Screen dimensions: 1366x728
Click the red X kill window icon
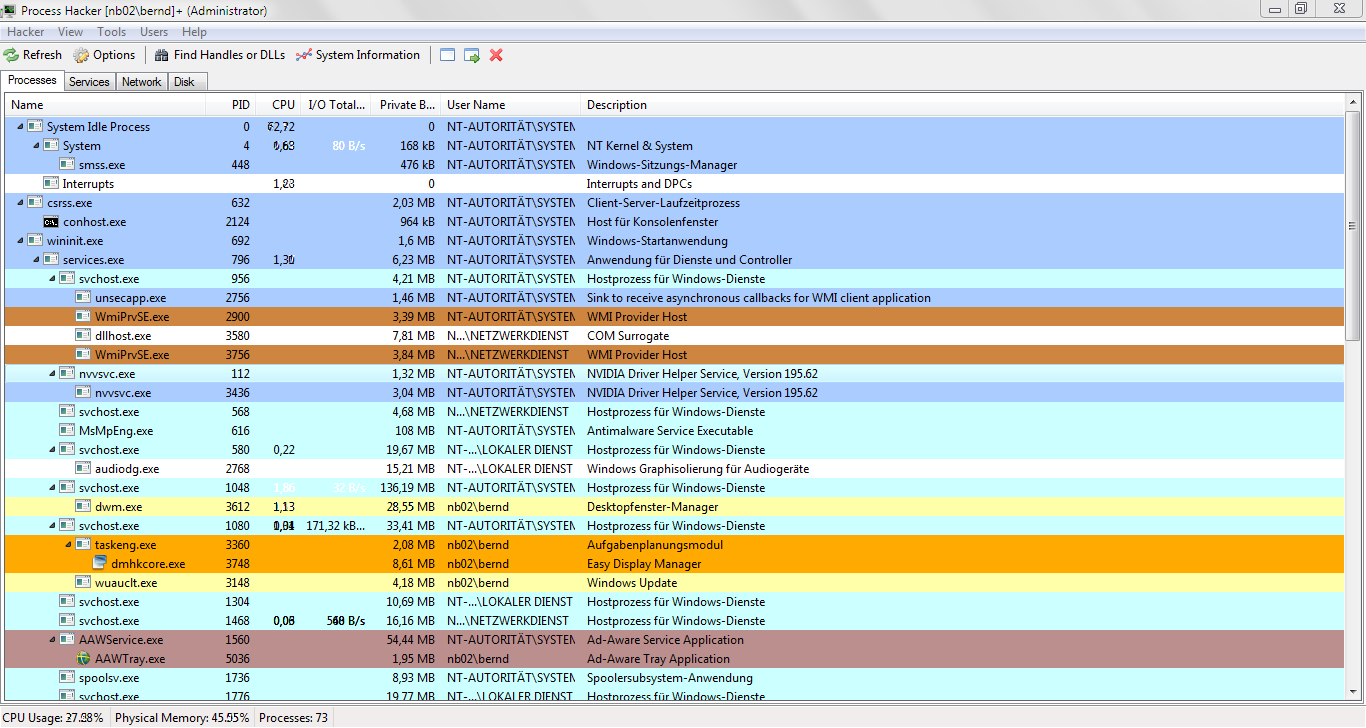(x=496, y=55)
